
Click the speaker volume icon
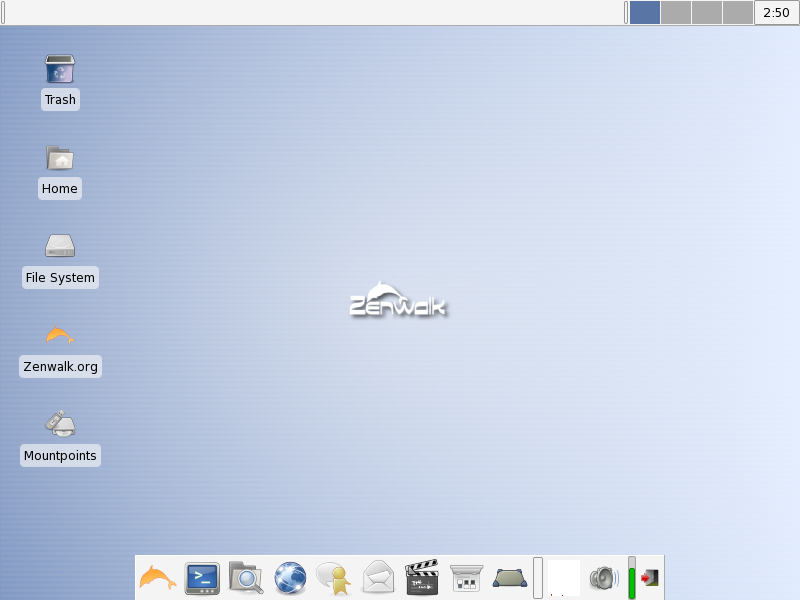click(x=604, y=578)
